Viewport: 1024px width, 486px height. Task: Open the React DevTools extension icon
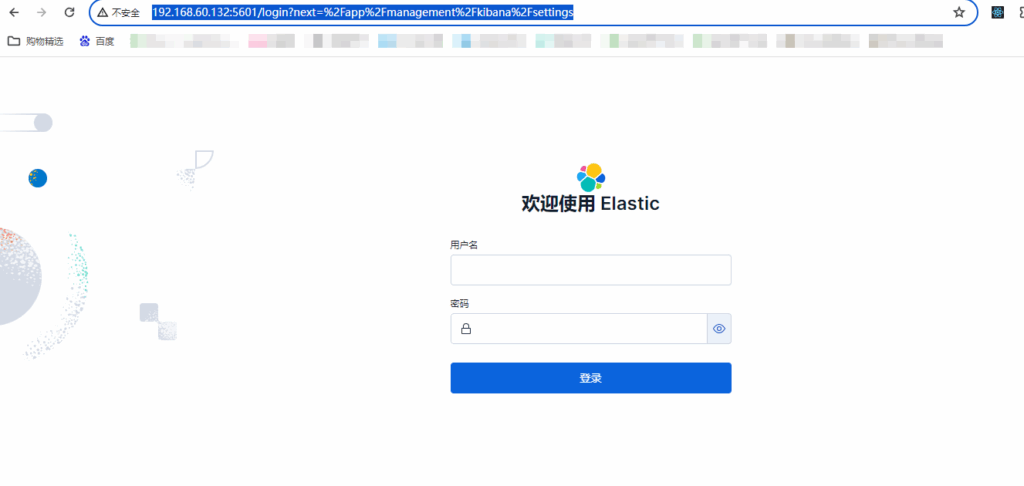[997, 12]
